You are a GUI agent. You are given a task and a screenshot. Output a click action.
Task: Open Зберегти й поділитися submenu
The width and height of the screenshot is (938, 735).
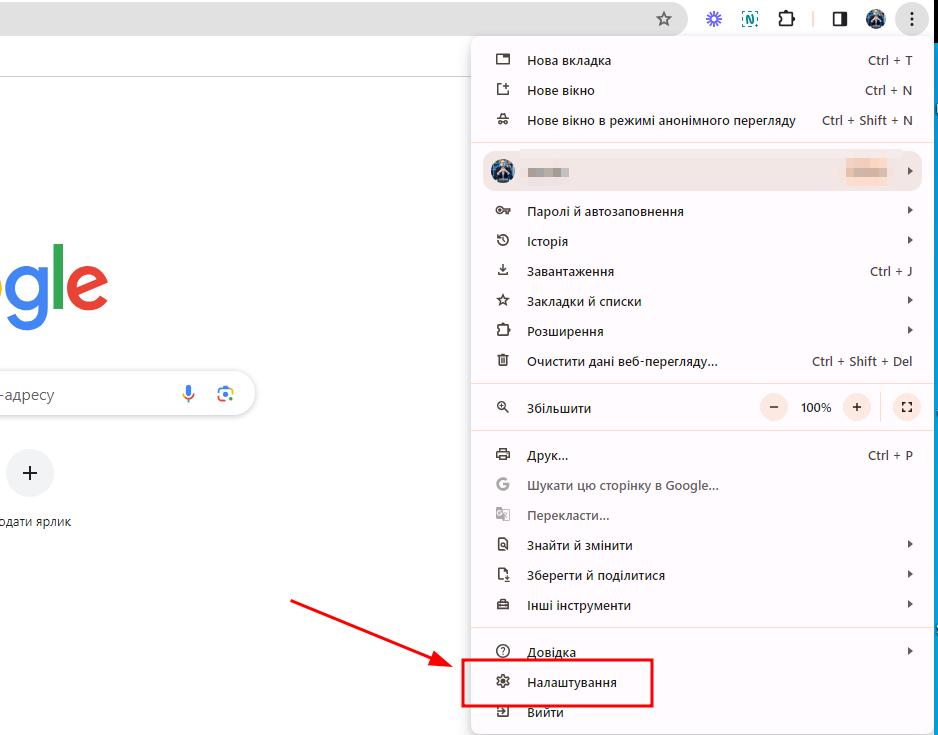pyautogui.click(x=704, y=575)
